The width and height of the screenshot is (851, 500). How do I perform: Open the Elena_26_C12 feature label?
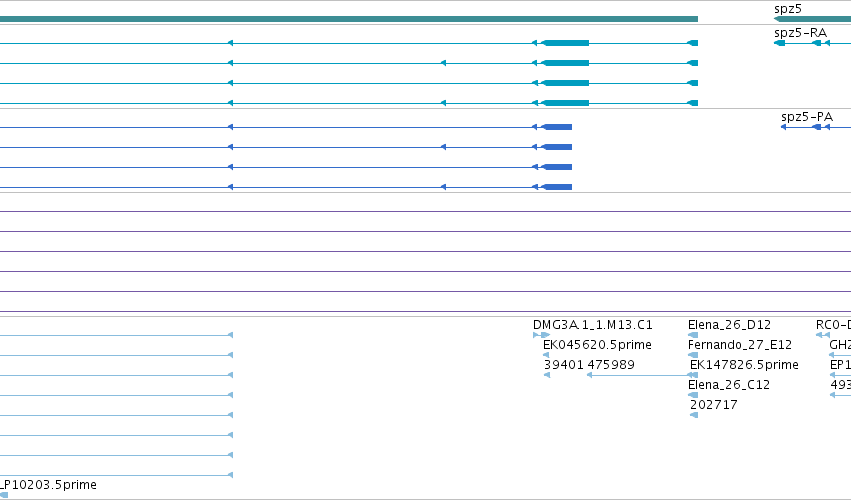click(729, 385)
